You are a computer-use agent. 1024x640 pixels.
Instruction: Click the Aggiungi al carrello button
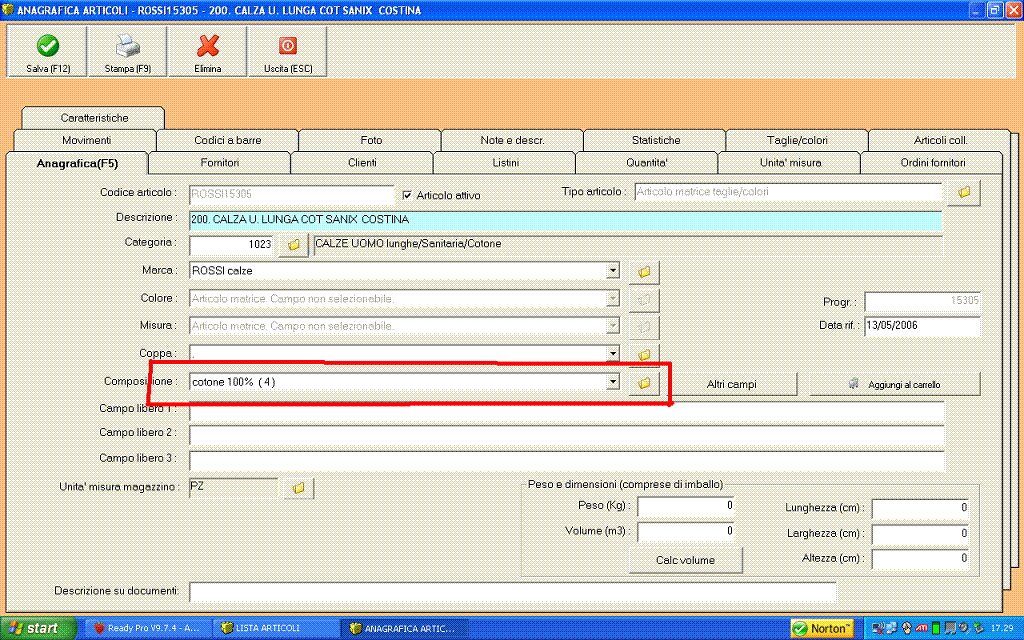(895, 385)
